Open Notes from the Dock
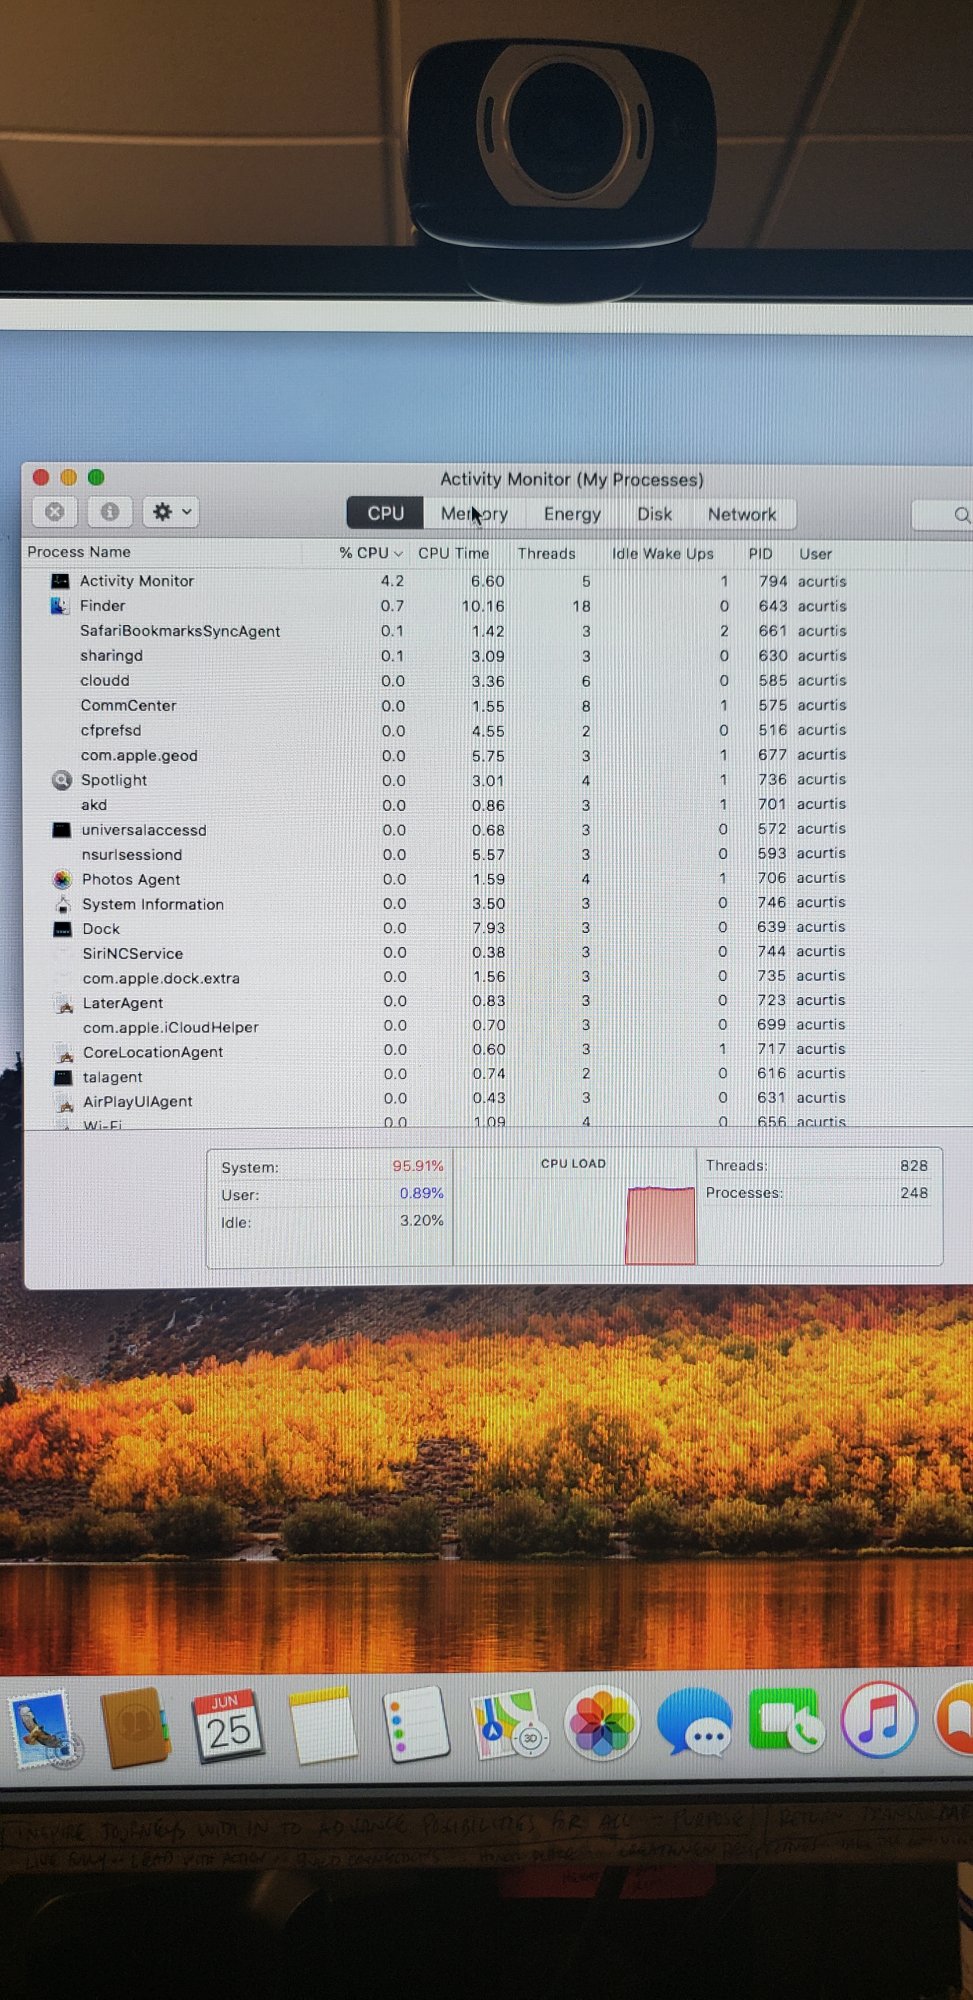The image size is (973, 2000). click(322, 1726)
